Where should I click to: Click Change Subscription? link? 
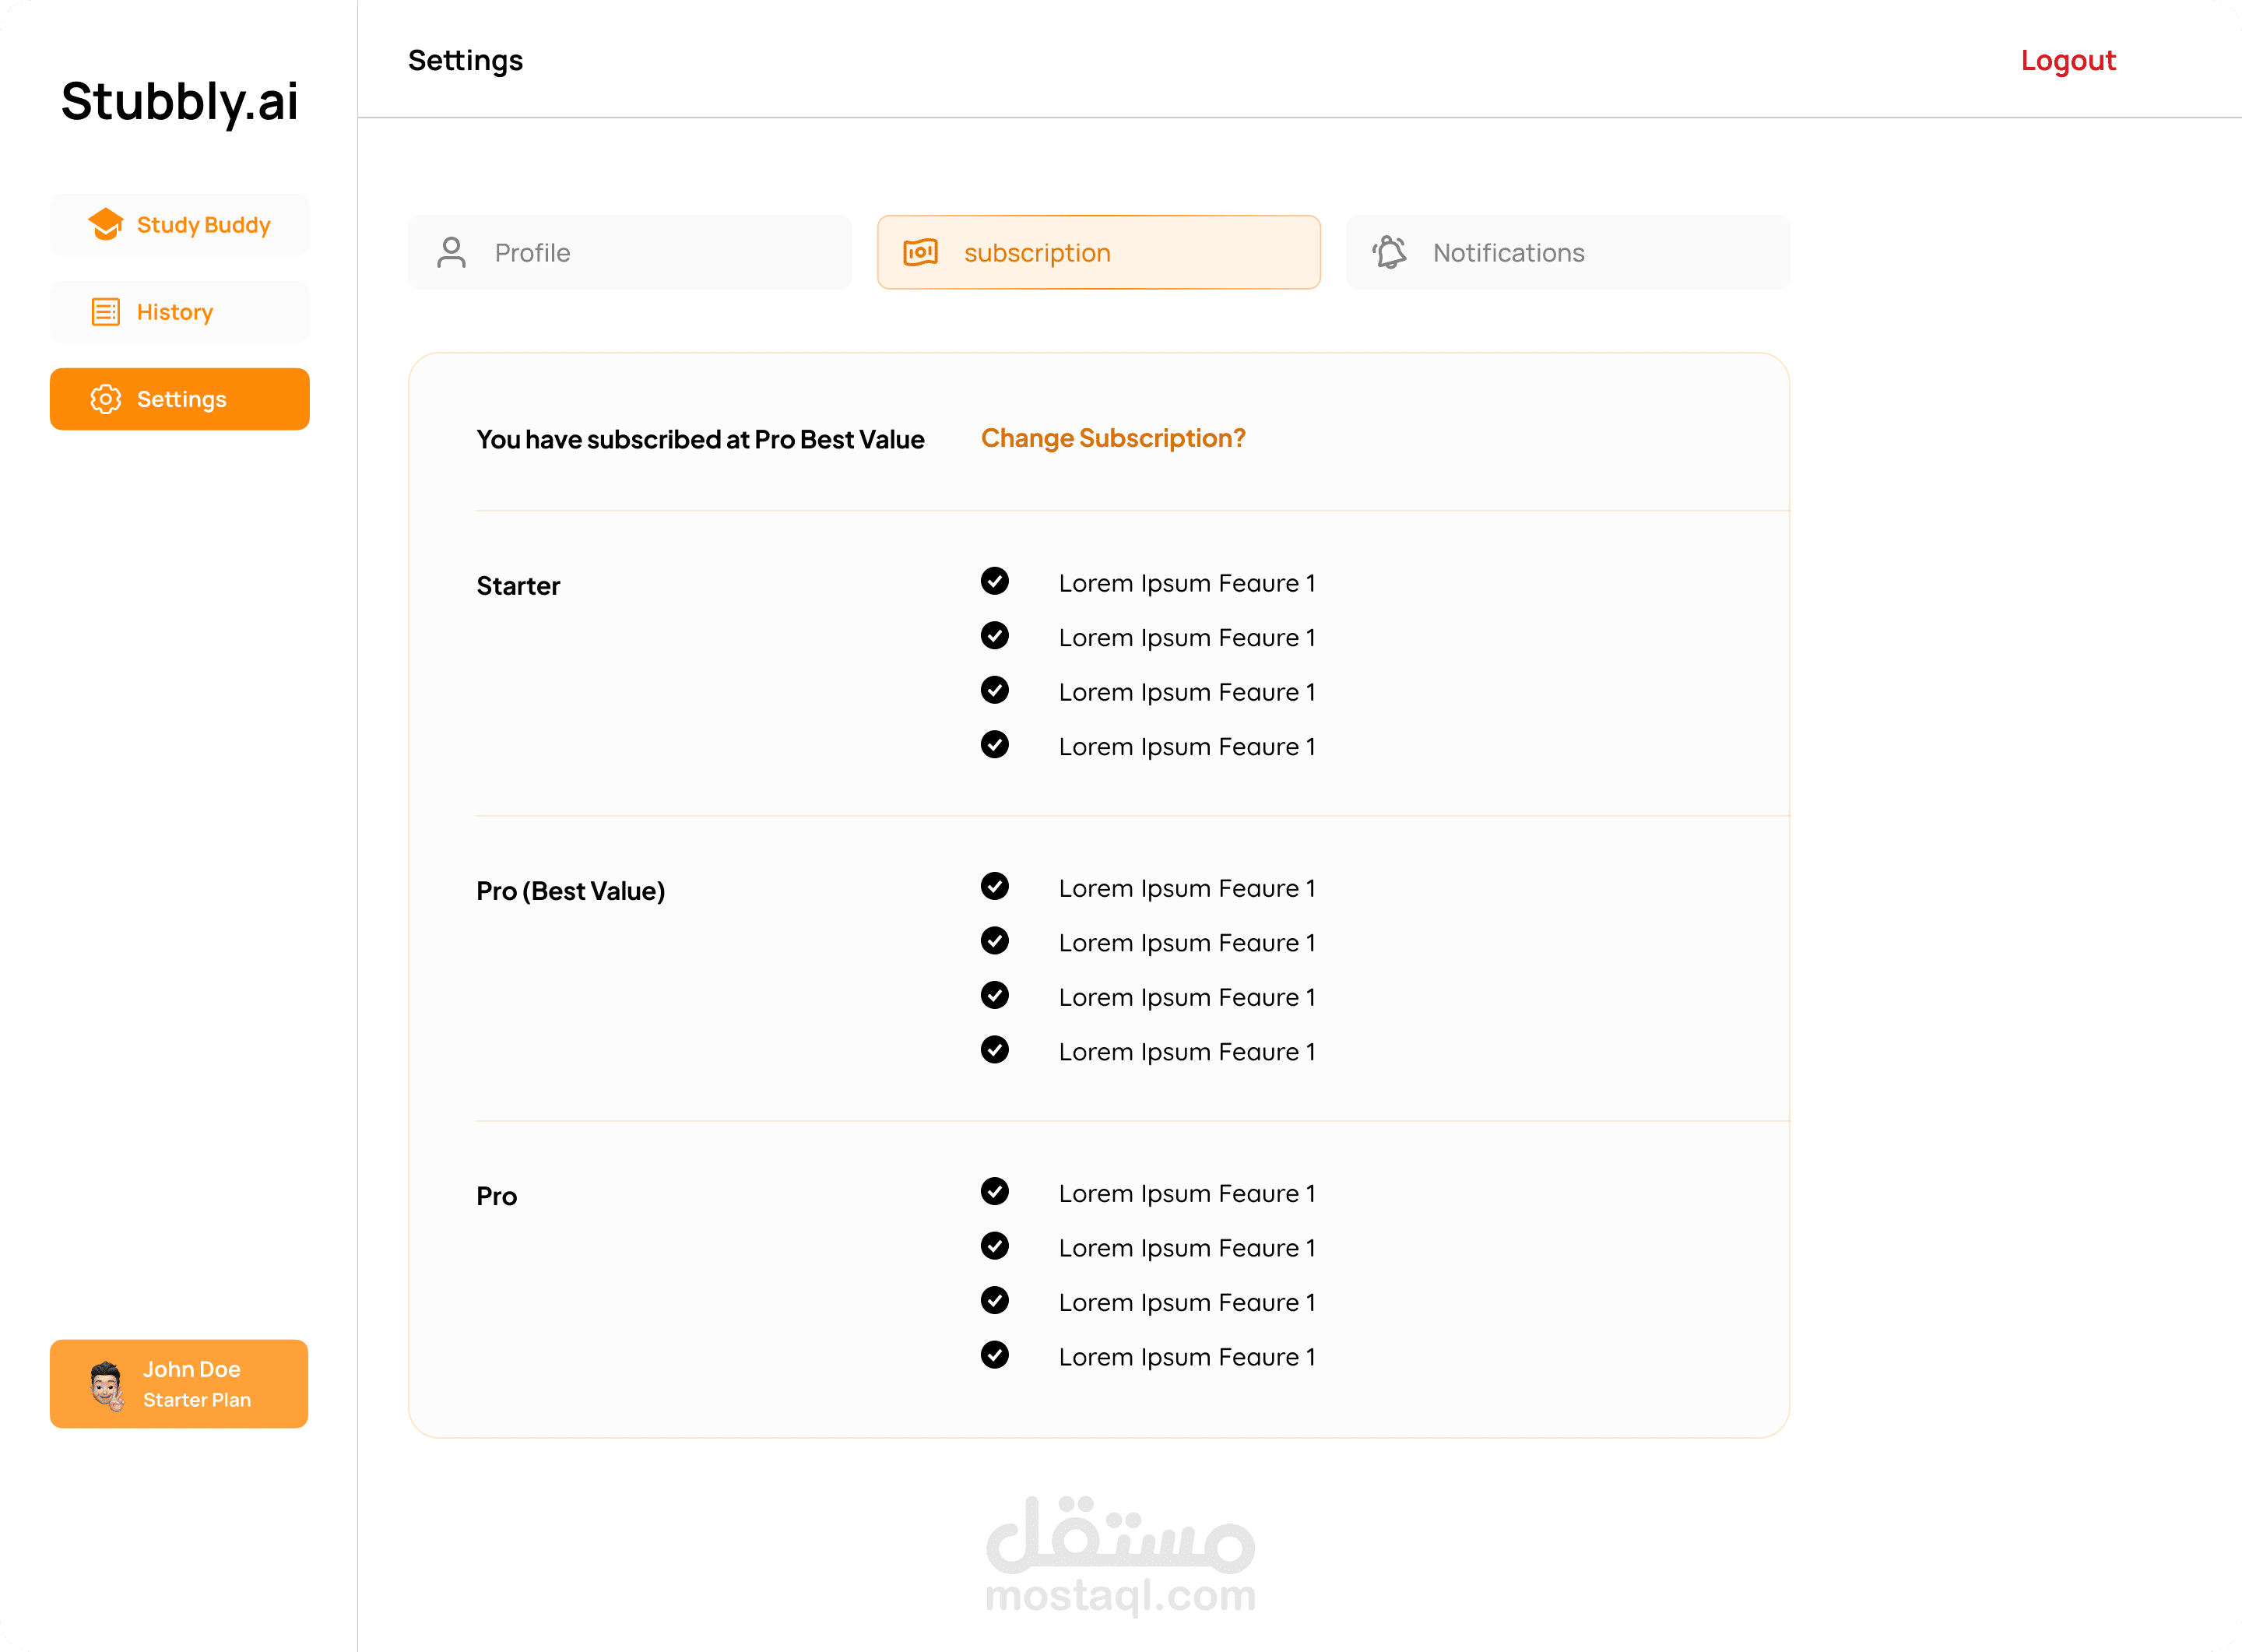1113,438
